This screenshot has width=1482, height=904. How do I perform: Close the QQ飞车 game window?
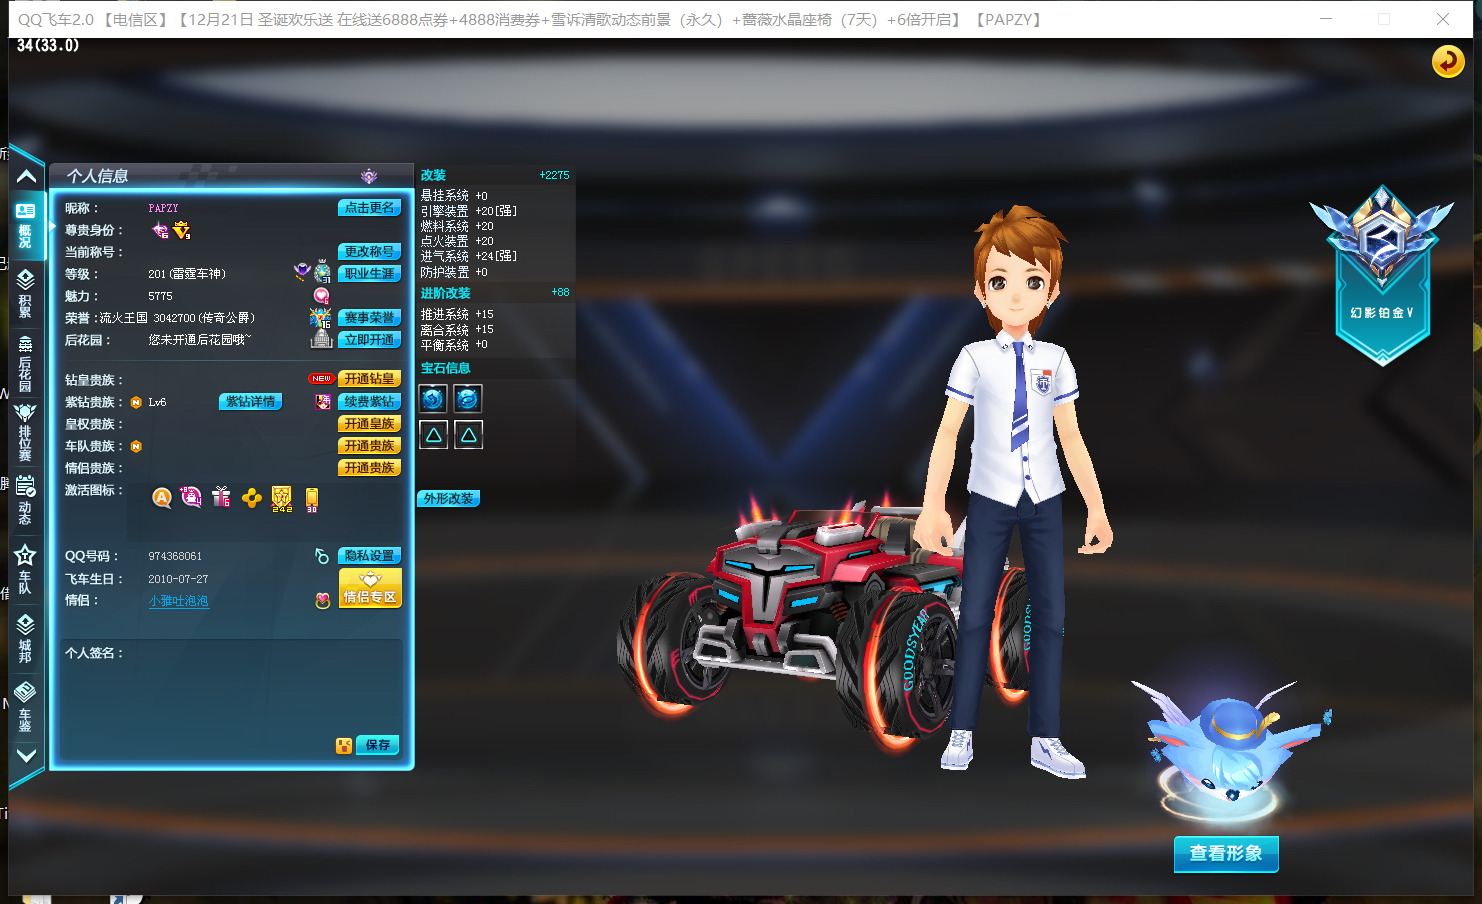1442,19
